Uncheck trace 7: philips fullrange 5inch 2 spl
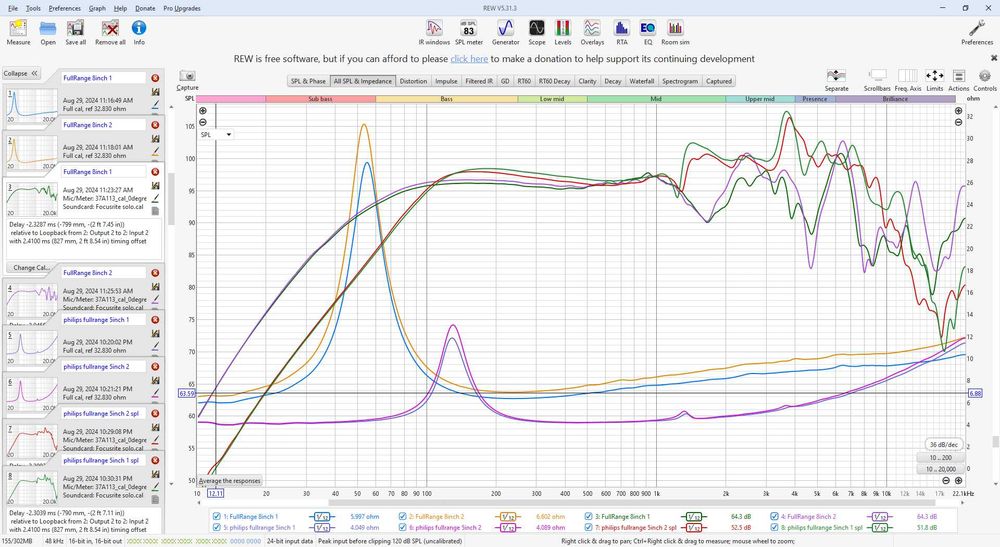 (589, 527)
